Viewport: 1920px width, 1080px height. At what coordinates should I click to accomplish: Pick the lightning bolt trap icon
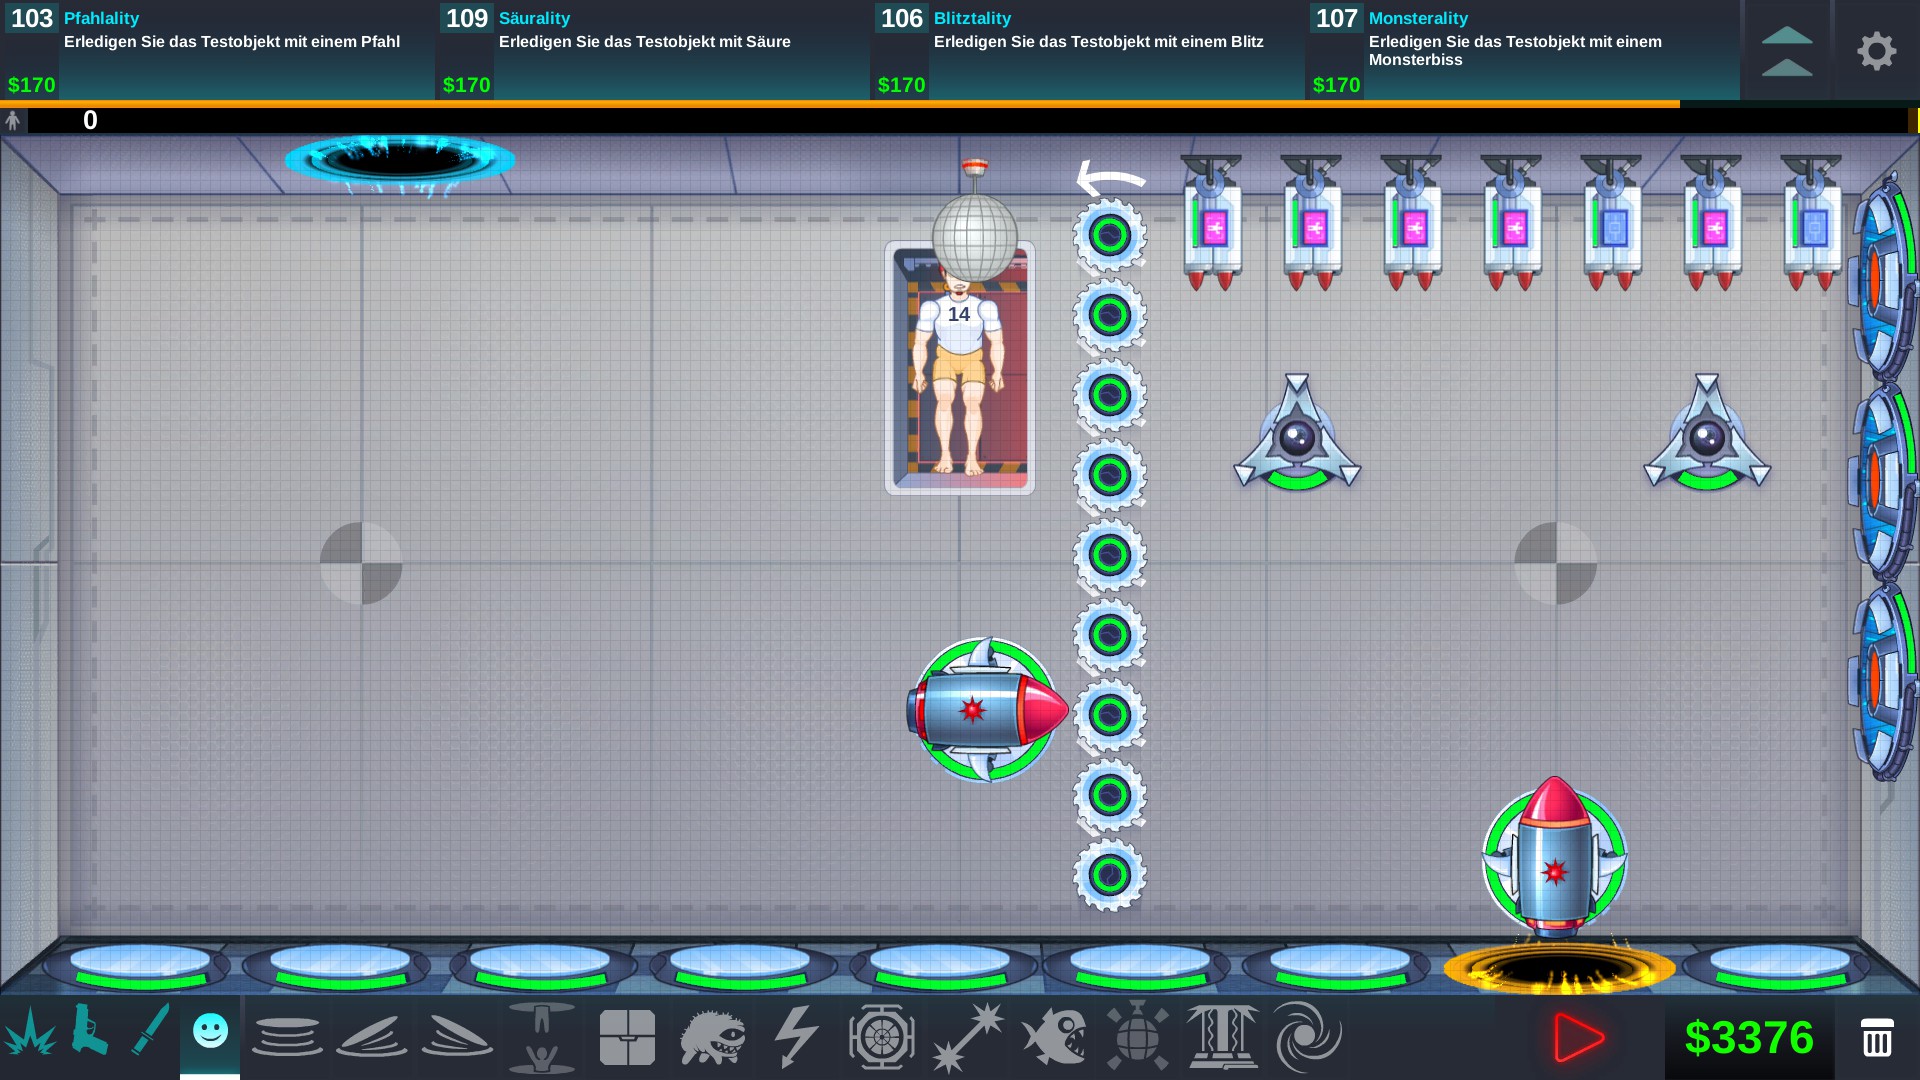click(796, 1037)
